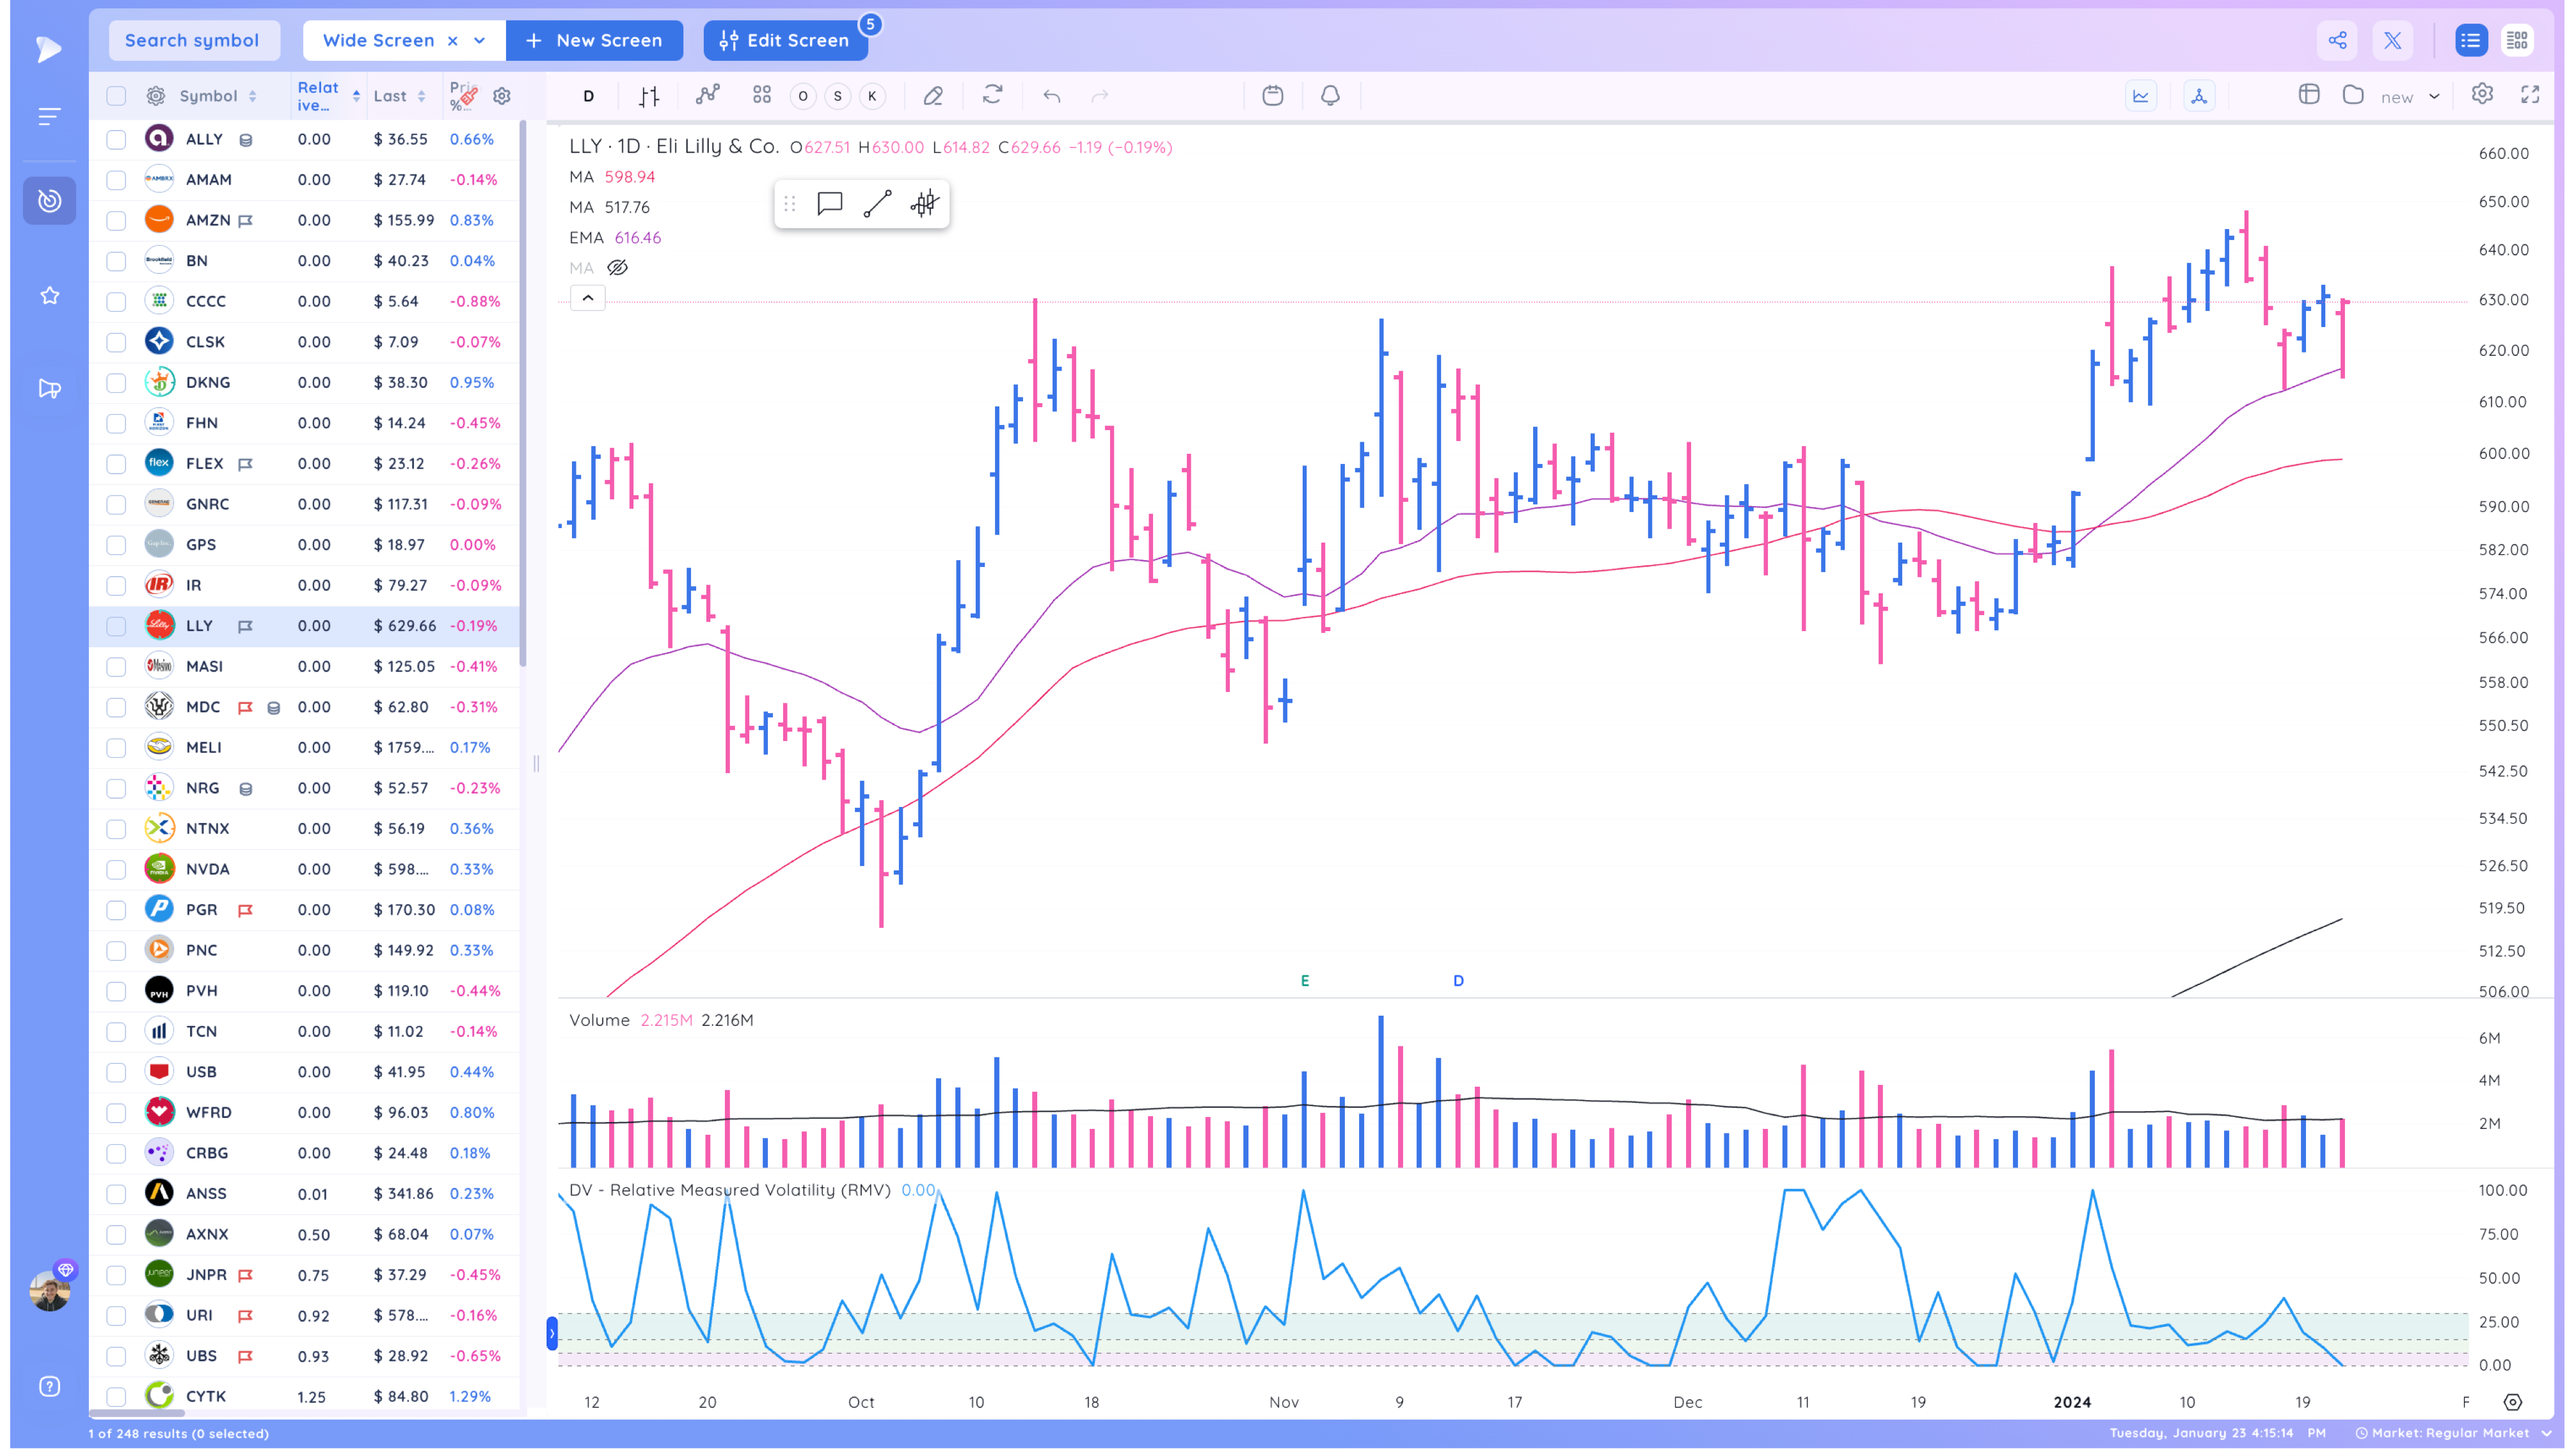Open the calendar date picker icon
The height and width of the screenshot is (1449, 2576).
(x=1272, y=95)
